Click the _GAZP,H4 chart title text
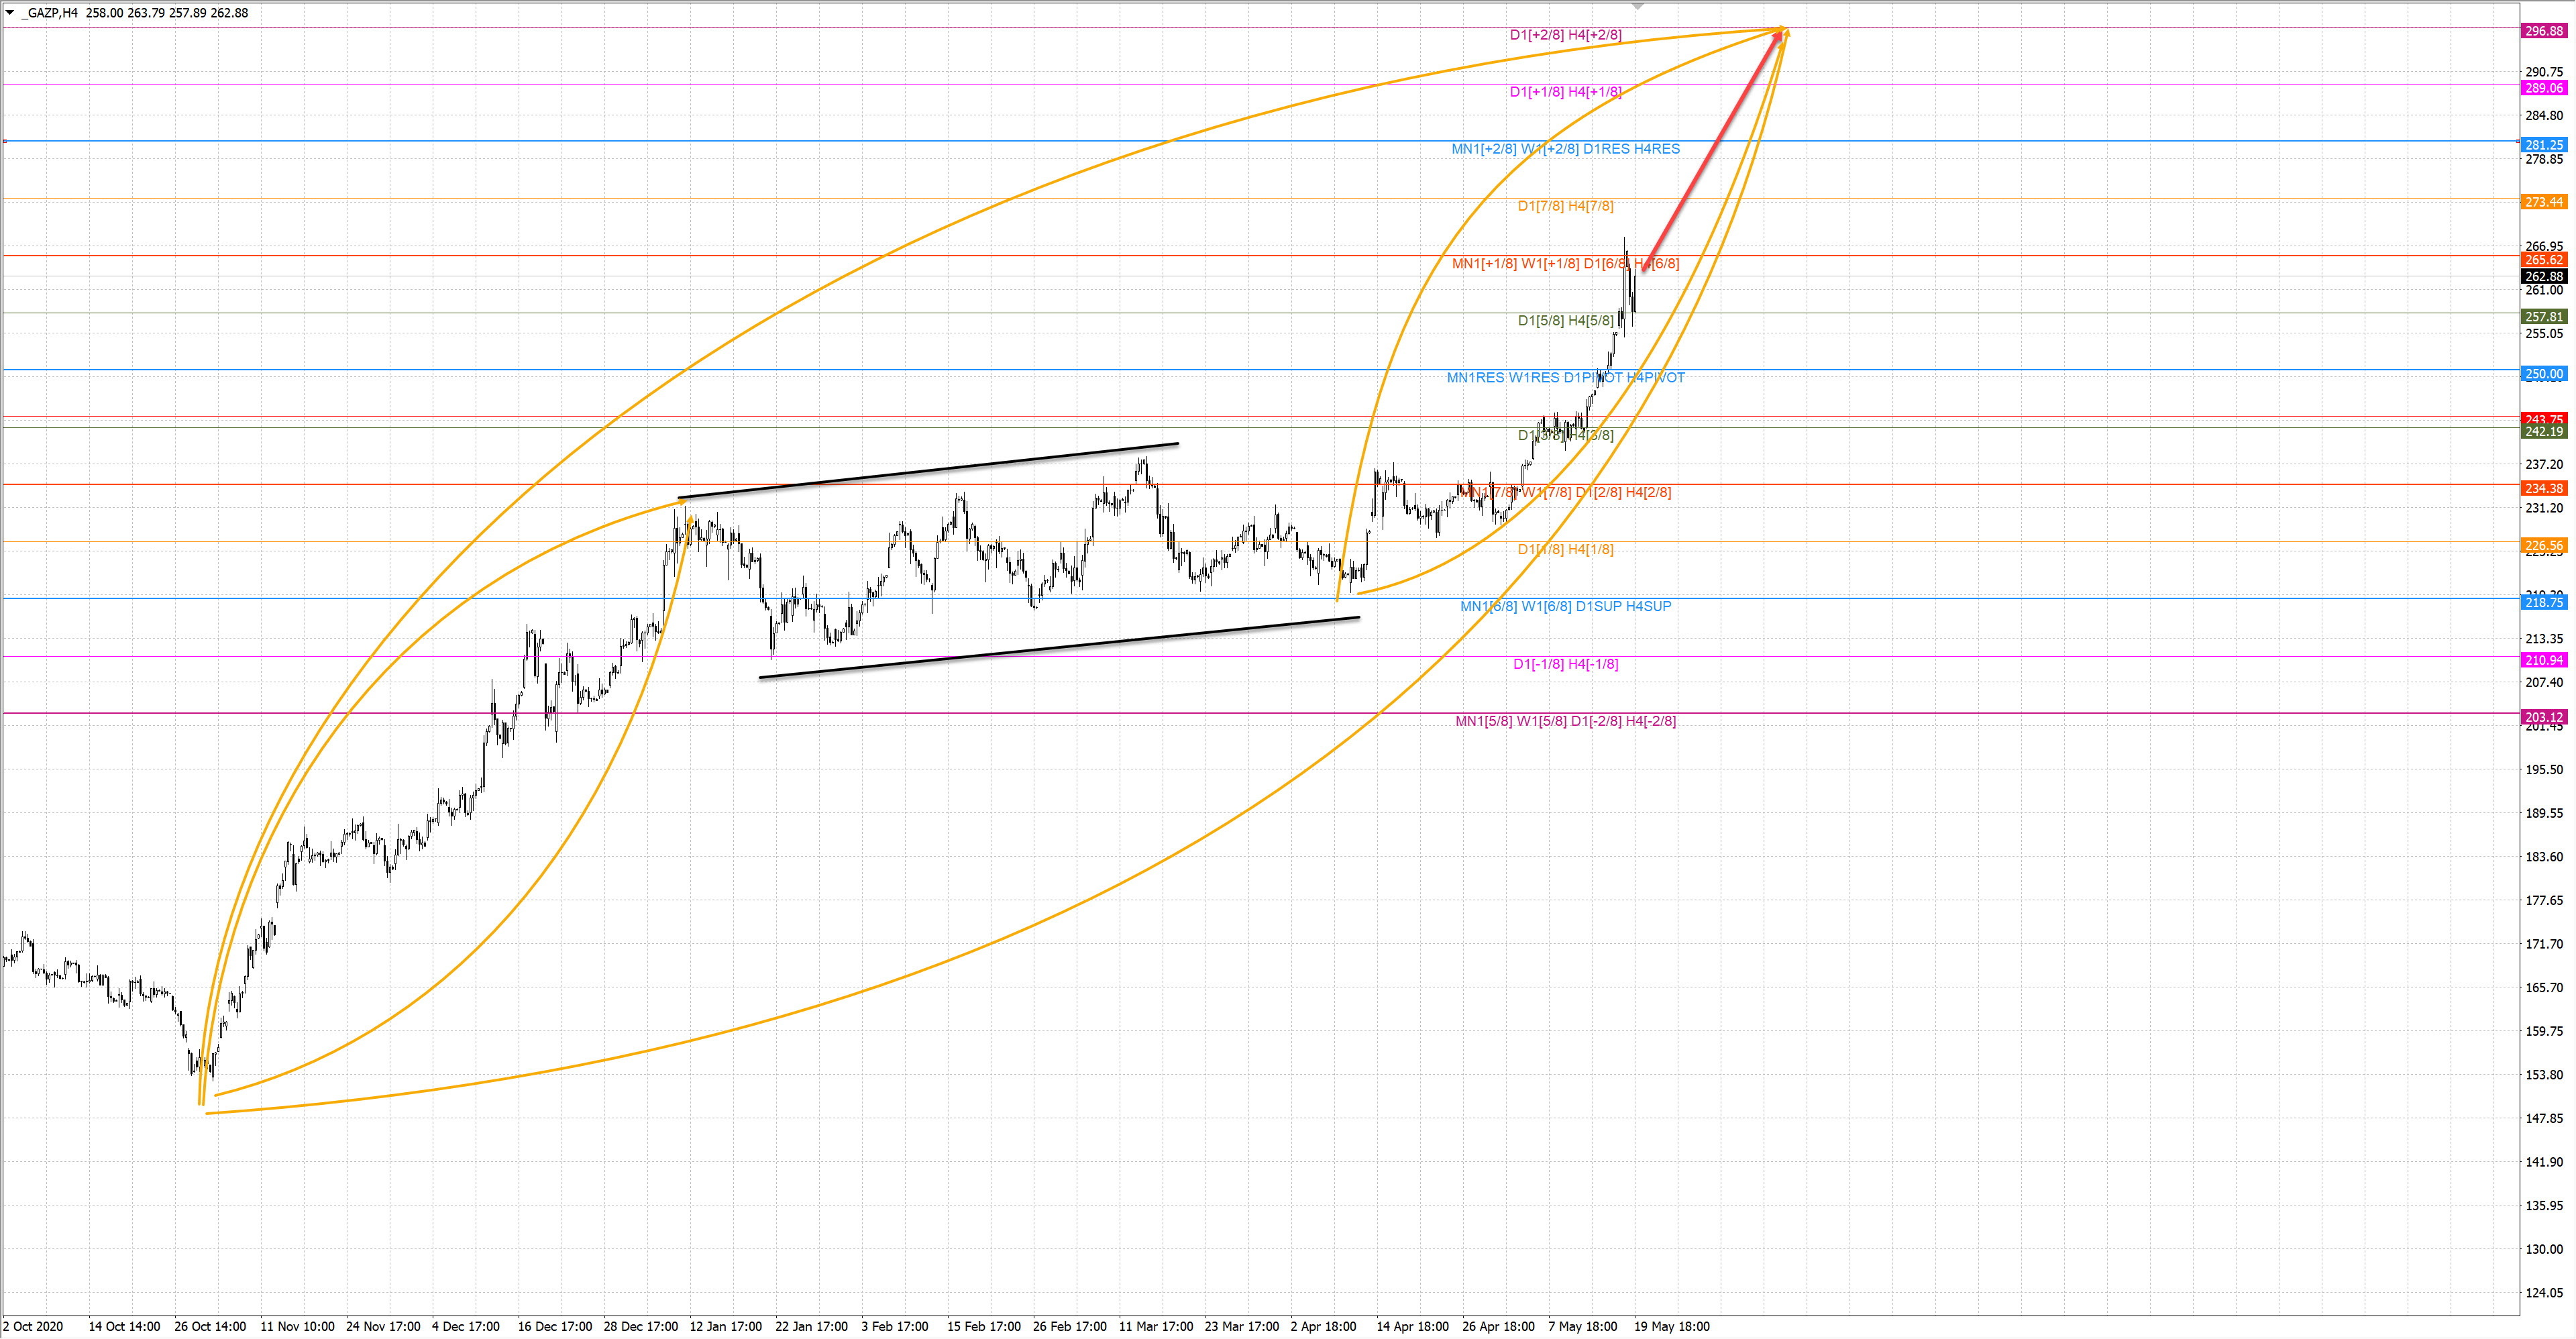Screen dimensions: 2576x1339 point(49,13)
